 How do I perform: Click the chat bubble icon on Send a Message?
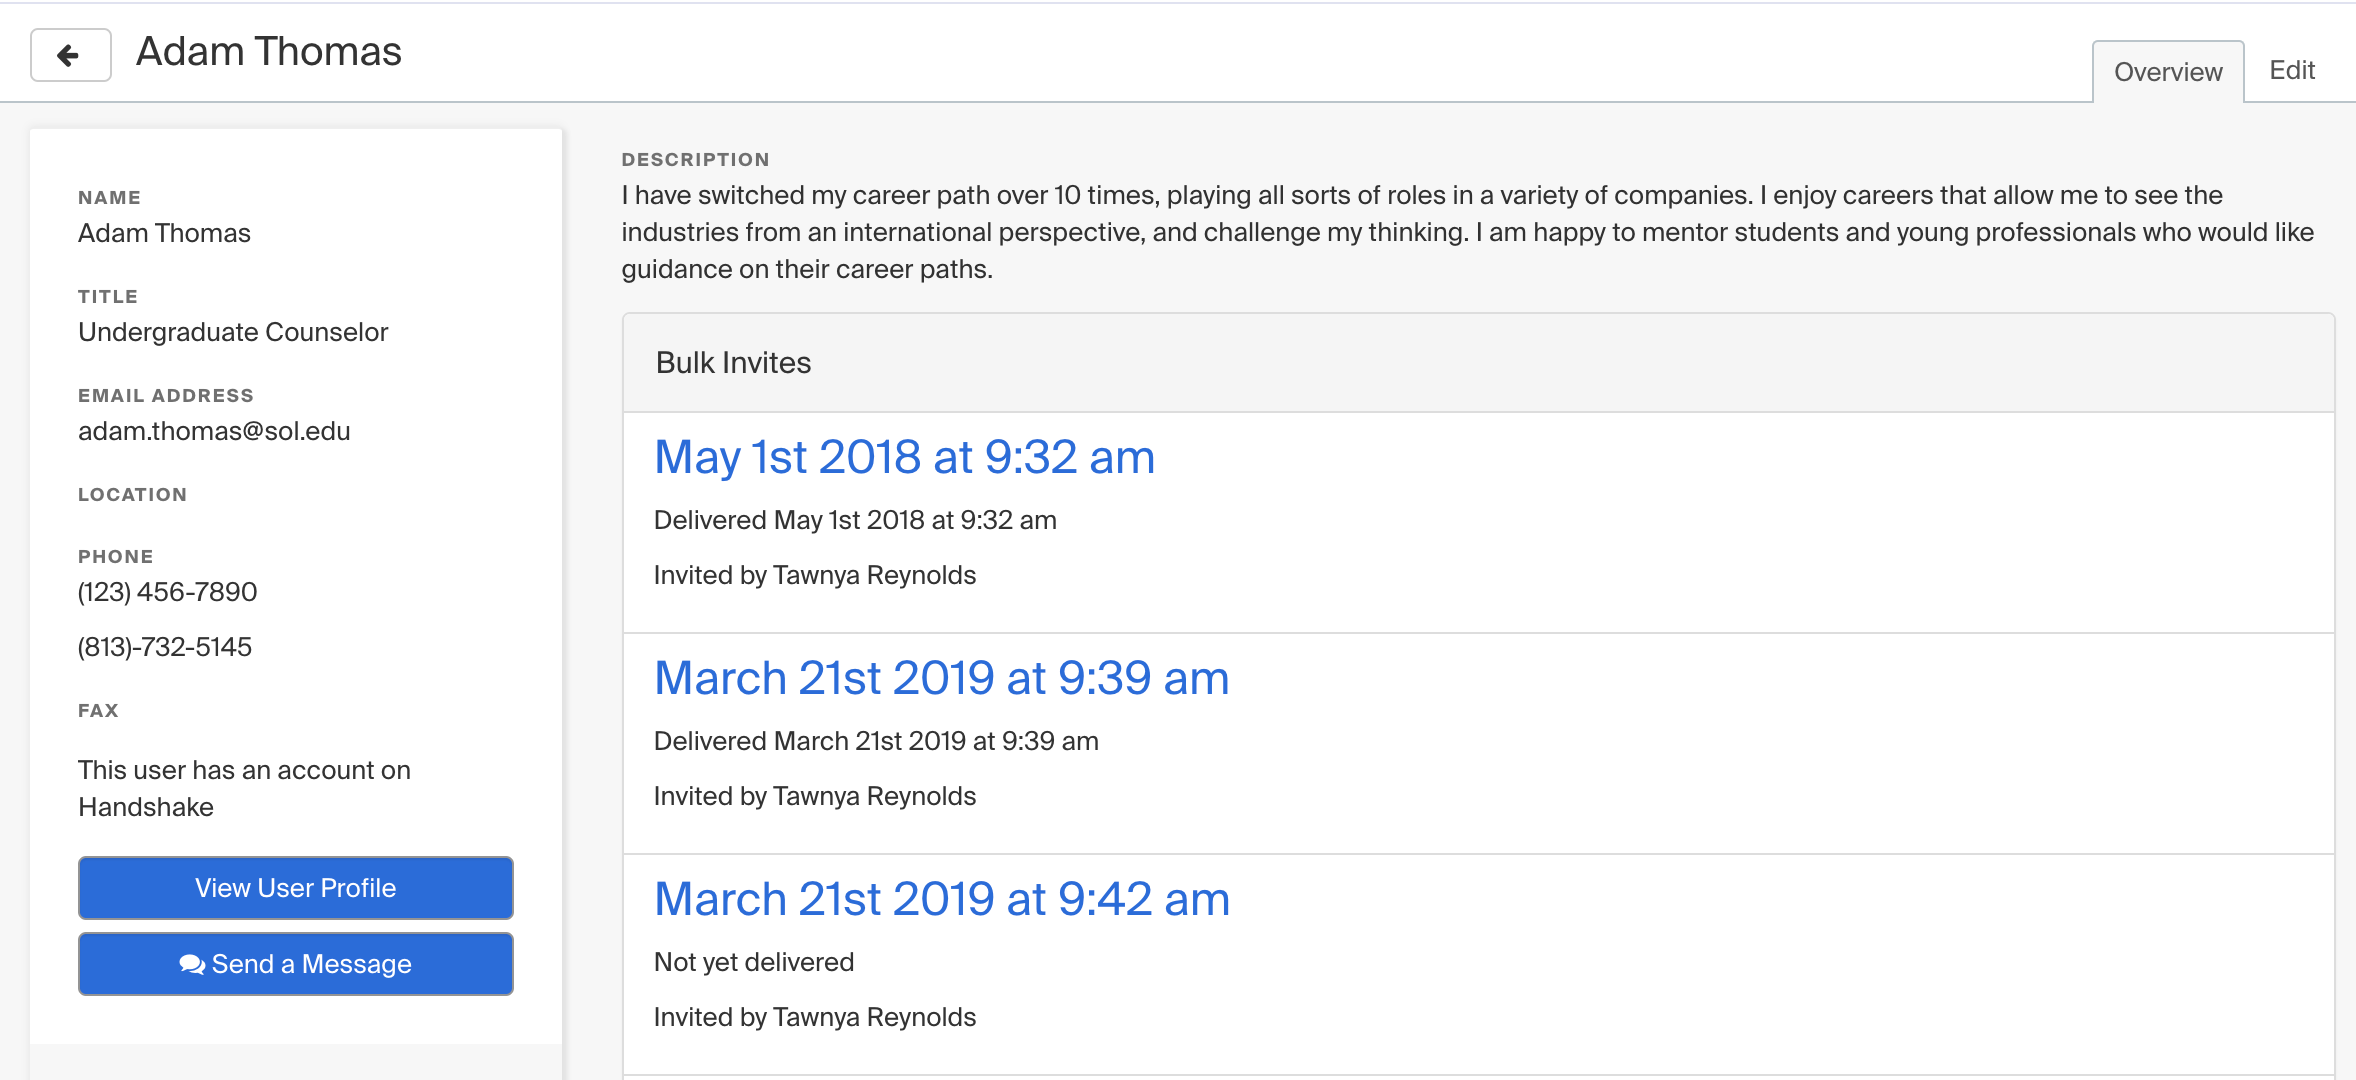[192, 964]
